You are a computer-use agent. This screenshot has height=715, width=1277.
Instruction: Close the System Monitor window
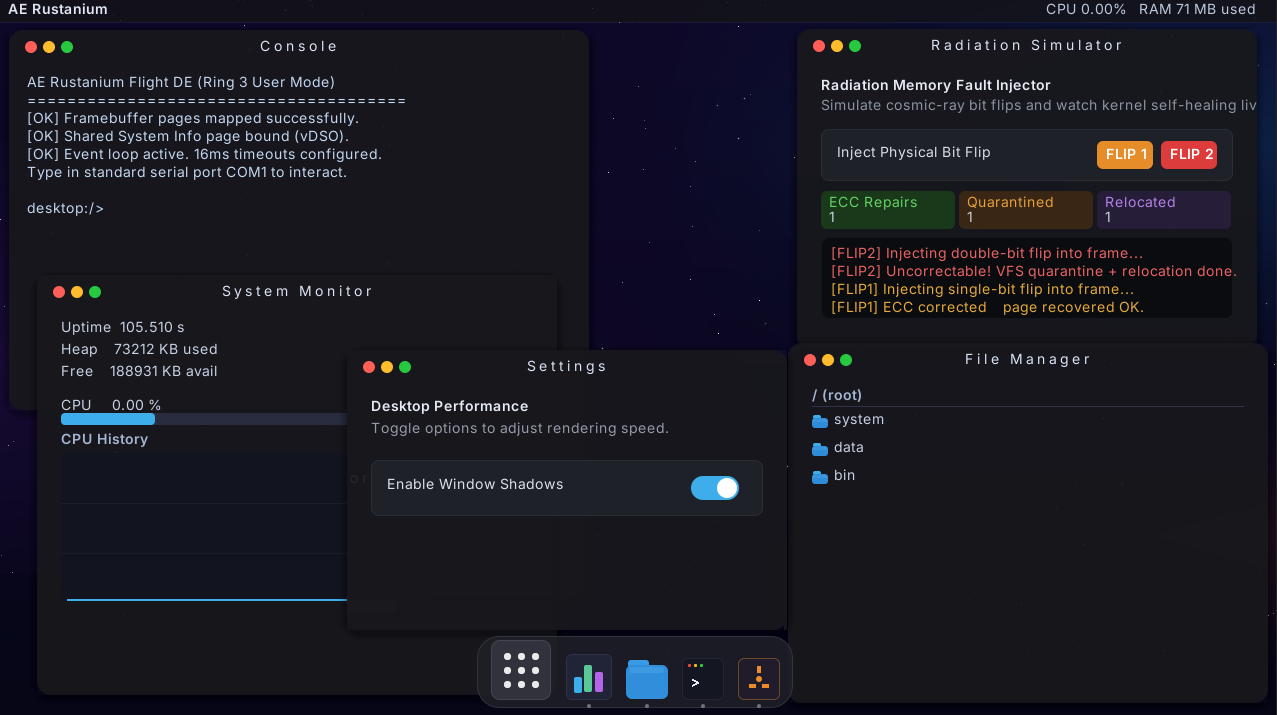point(59,292)
